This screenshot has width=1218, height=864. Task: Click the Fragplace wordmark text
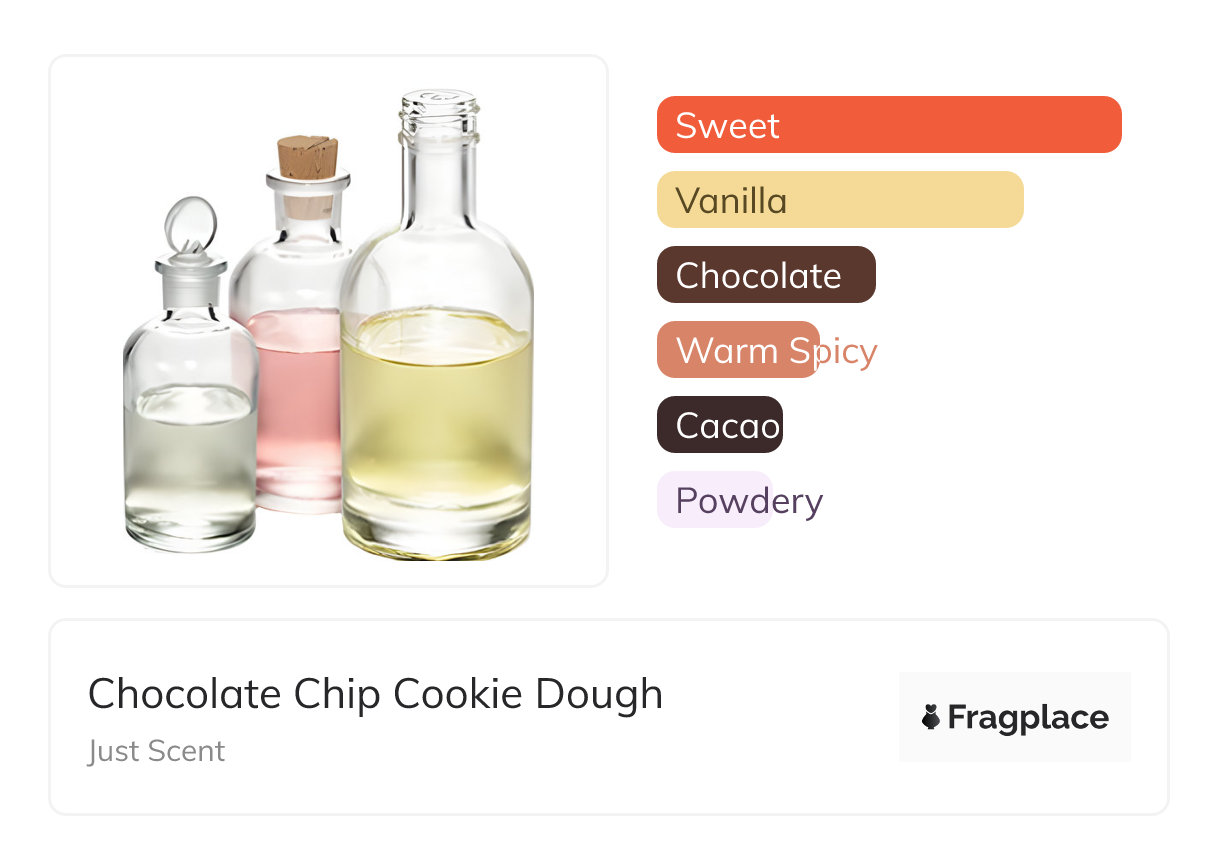(x=1028, y=717)
